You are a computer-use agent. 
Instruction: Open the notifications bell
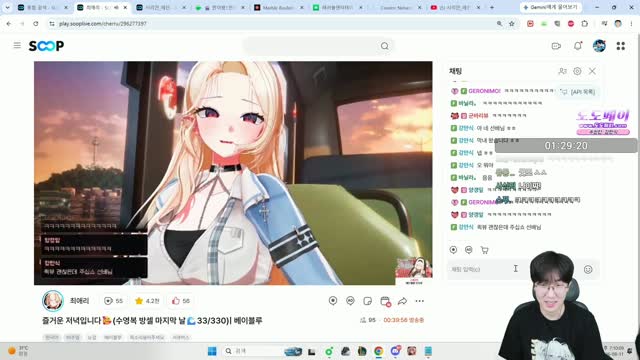pos(578,46)
